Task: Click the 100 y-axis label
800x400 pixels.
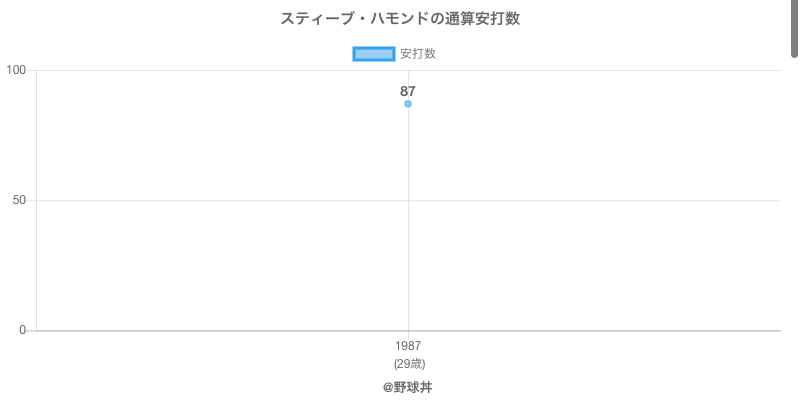Action: point(16,70)
